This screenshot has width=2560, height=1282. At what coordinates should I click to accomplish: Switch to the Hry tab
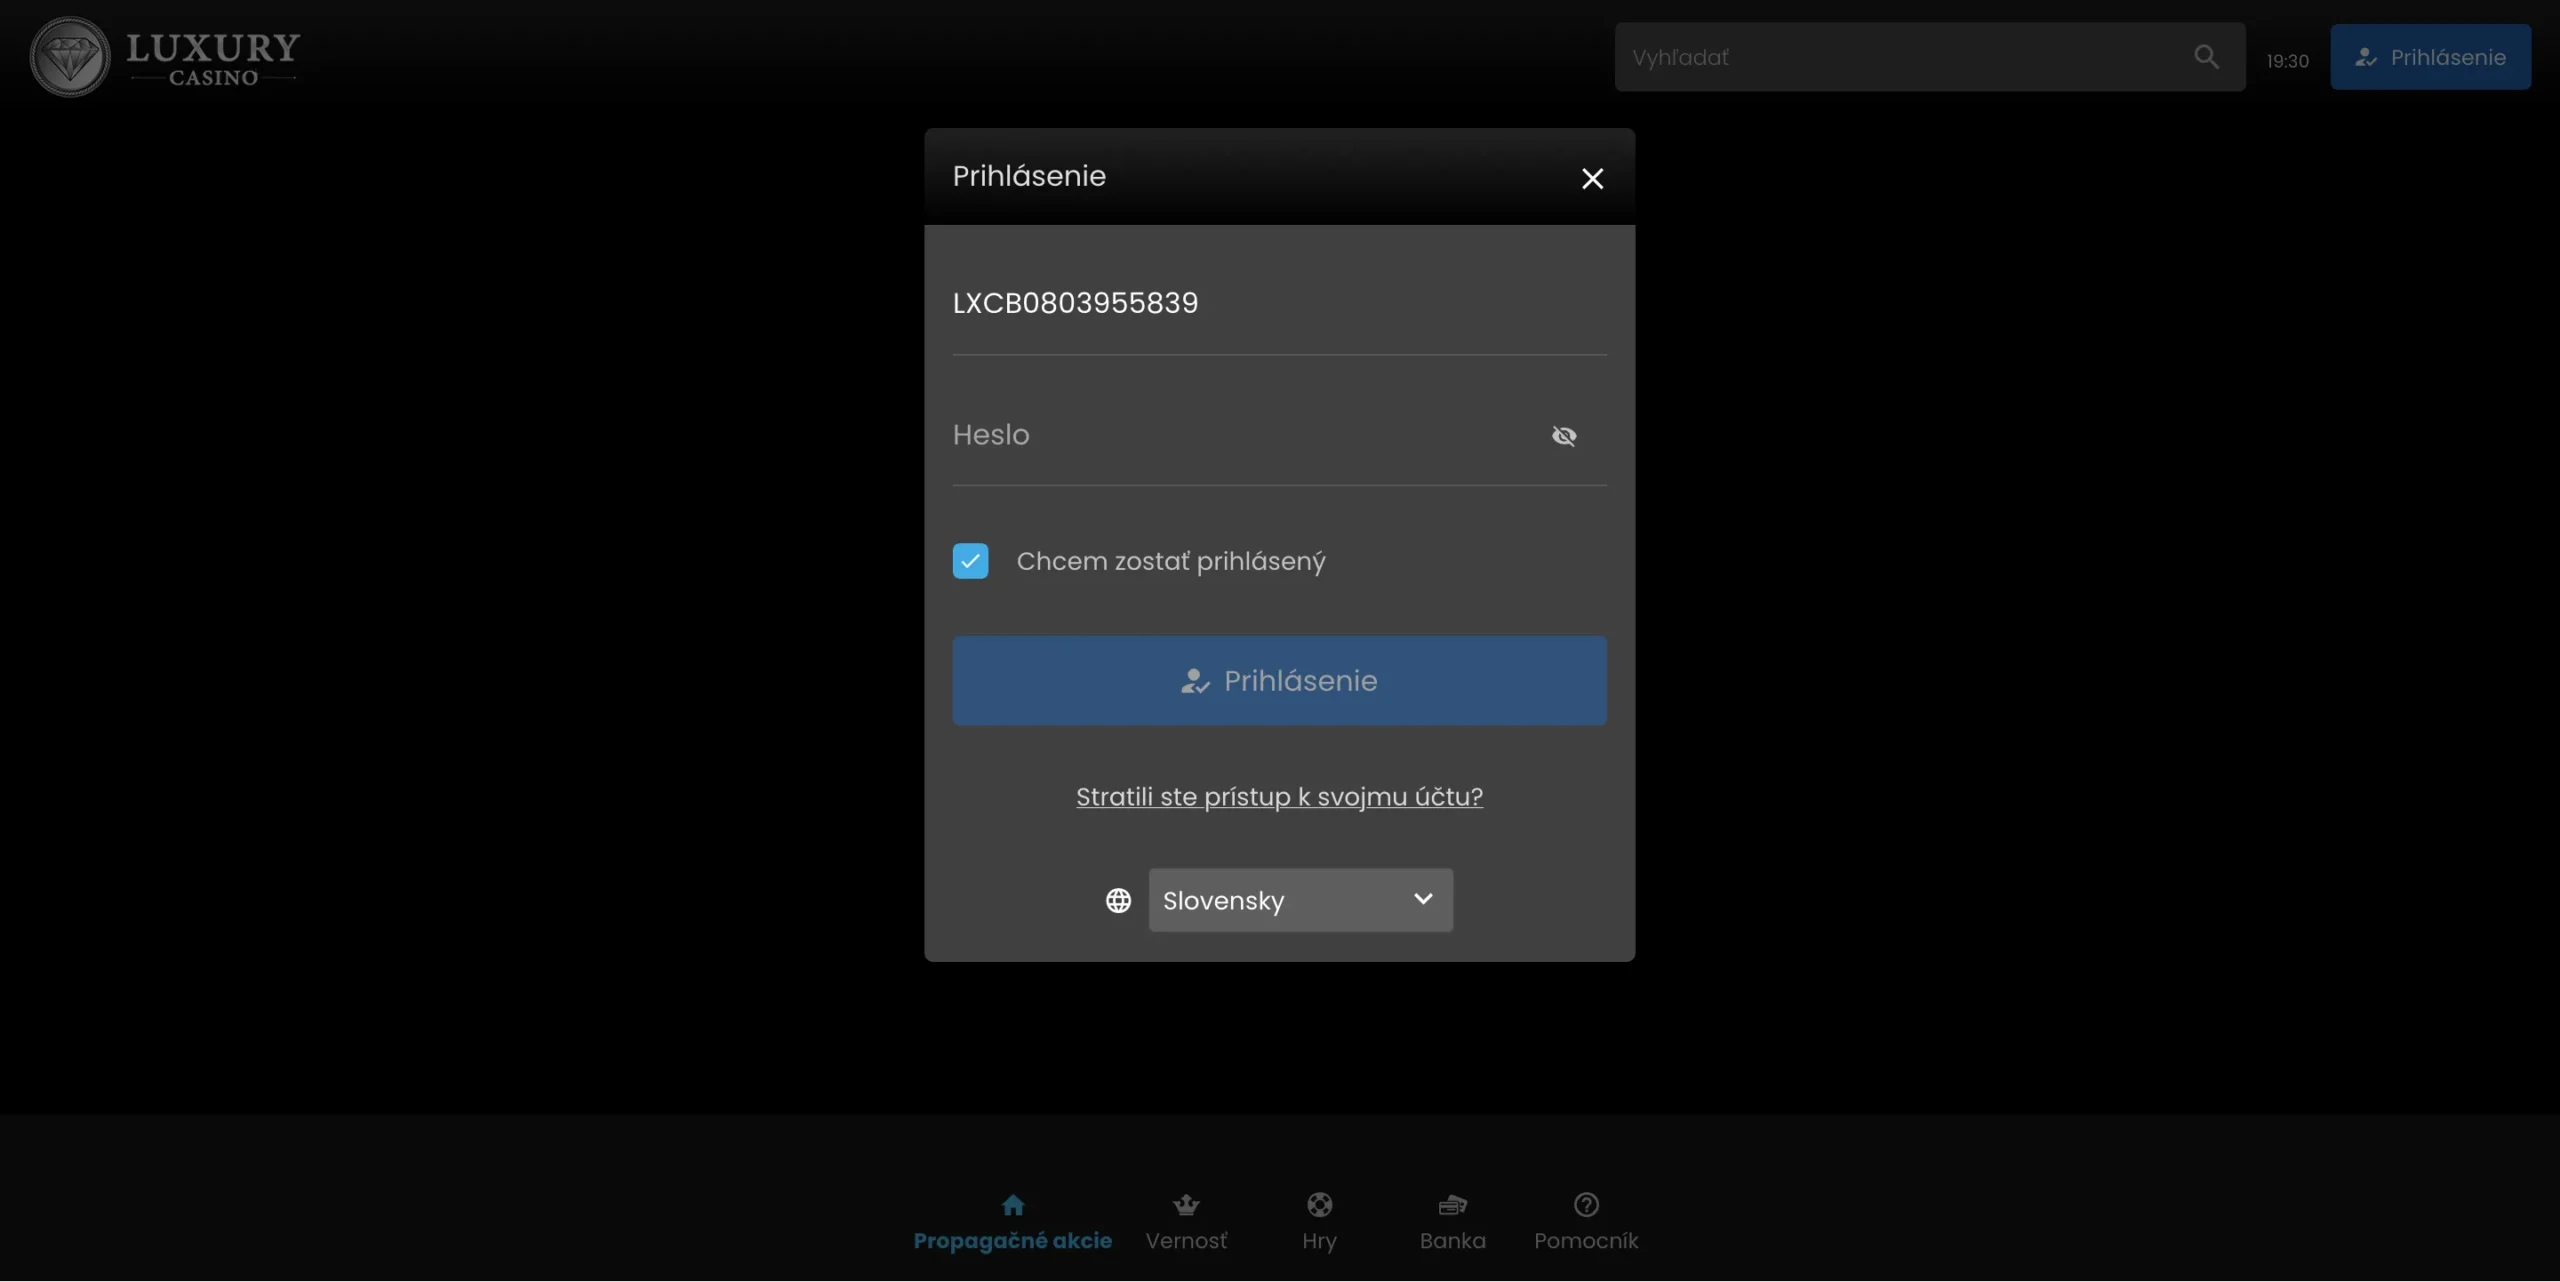[1319, 1222]
